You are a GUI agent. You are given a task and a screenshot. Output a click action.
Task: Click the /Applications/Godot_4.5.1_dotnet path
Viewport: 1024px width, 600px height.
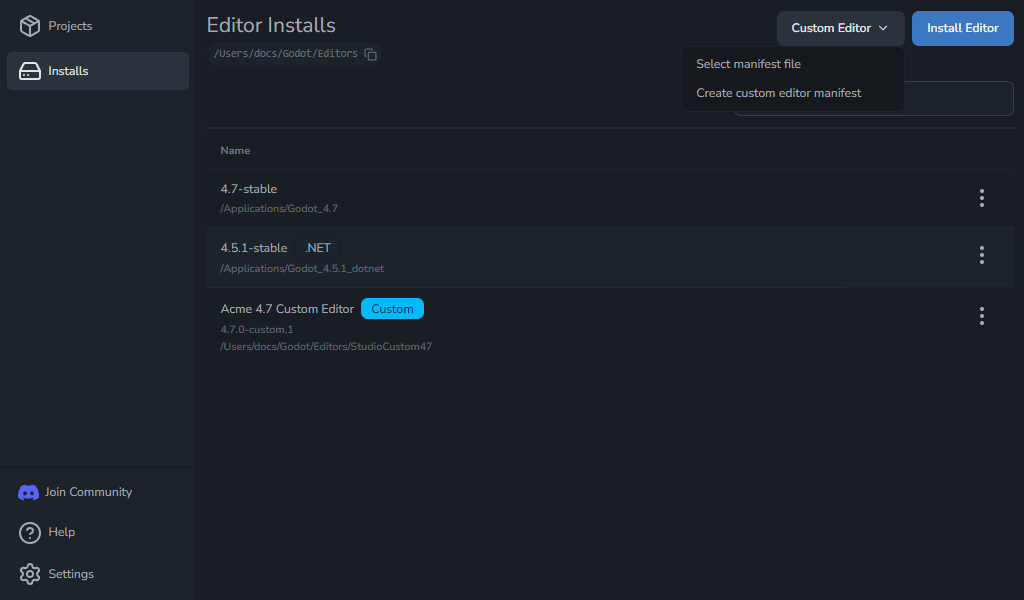[302, 269]
